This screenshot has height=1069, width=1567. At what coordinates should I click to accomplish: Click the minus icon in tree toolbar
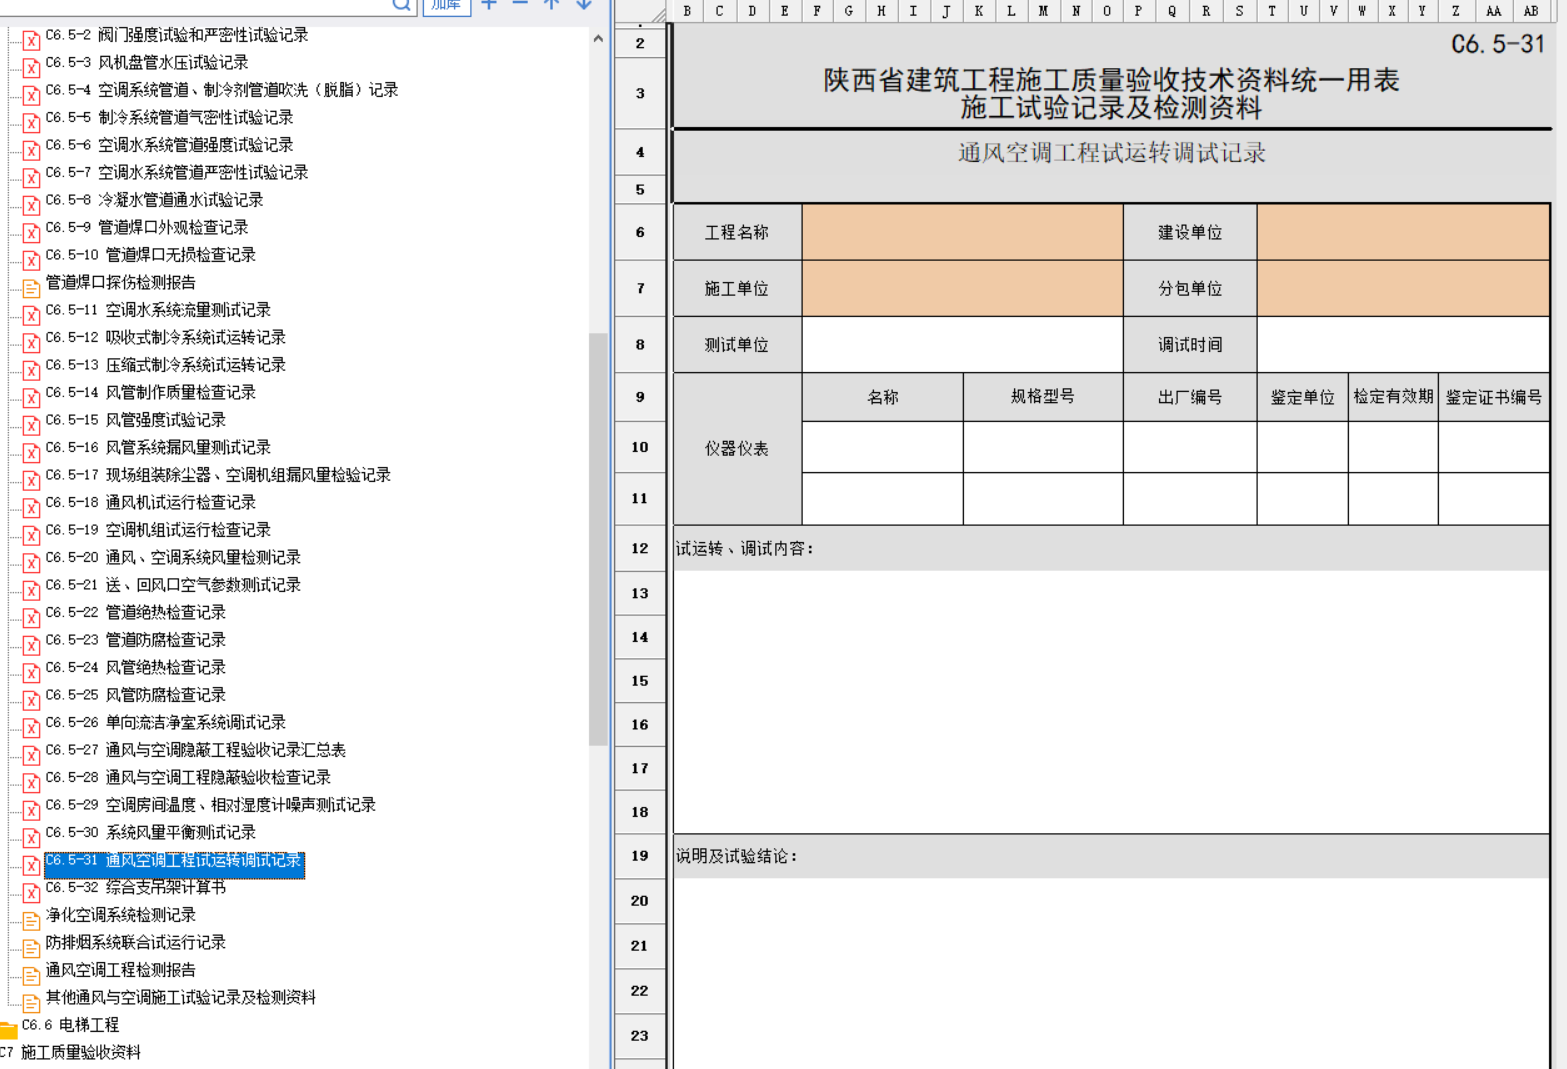point(520,5)
